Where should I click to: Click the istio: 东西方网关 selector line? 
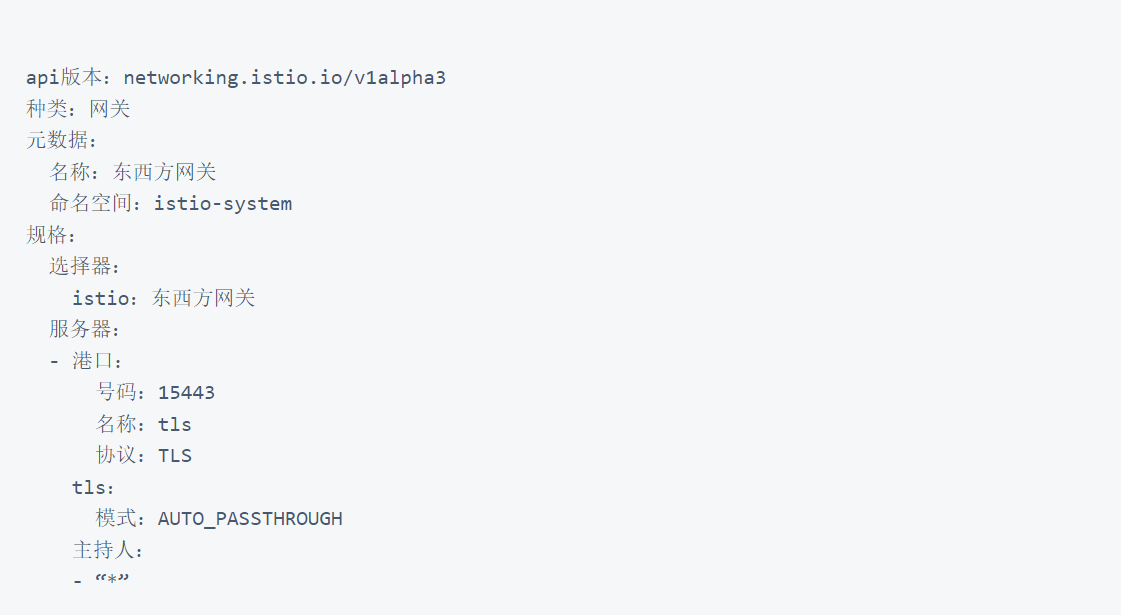163,298
